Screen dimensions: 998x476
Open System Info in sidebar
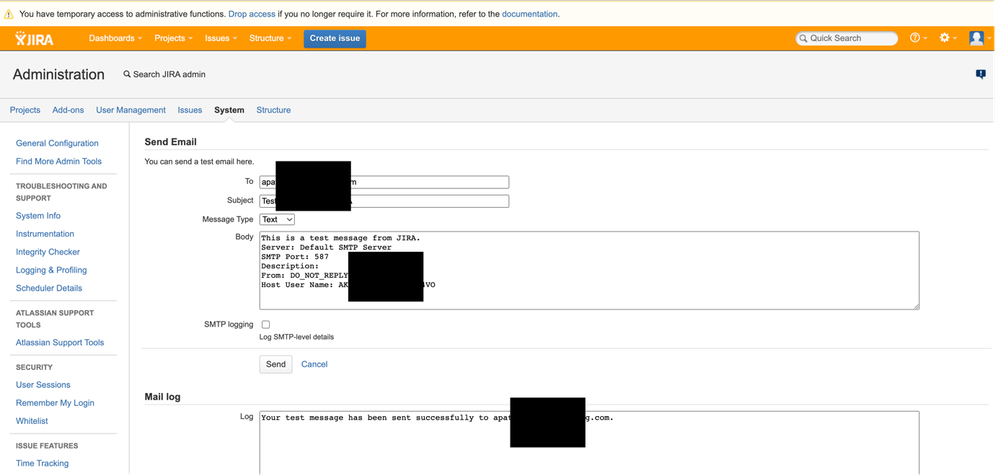coord(38,216)
